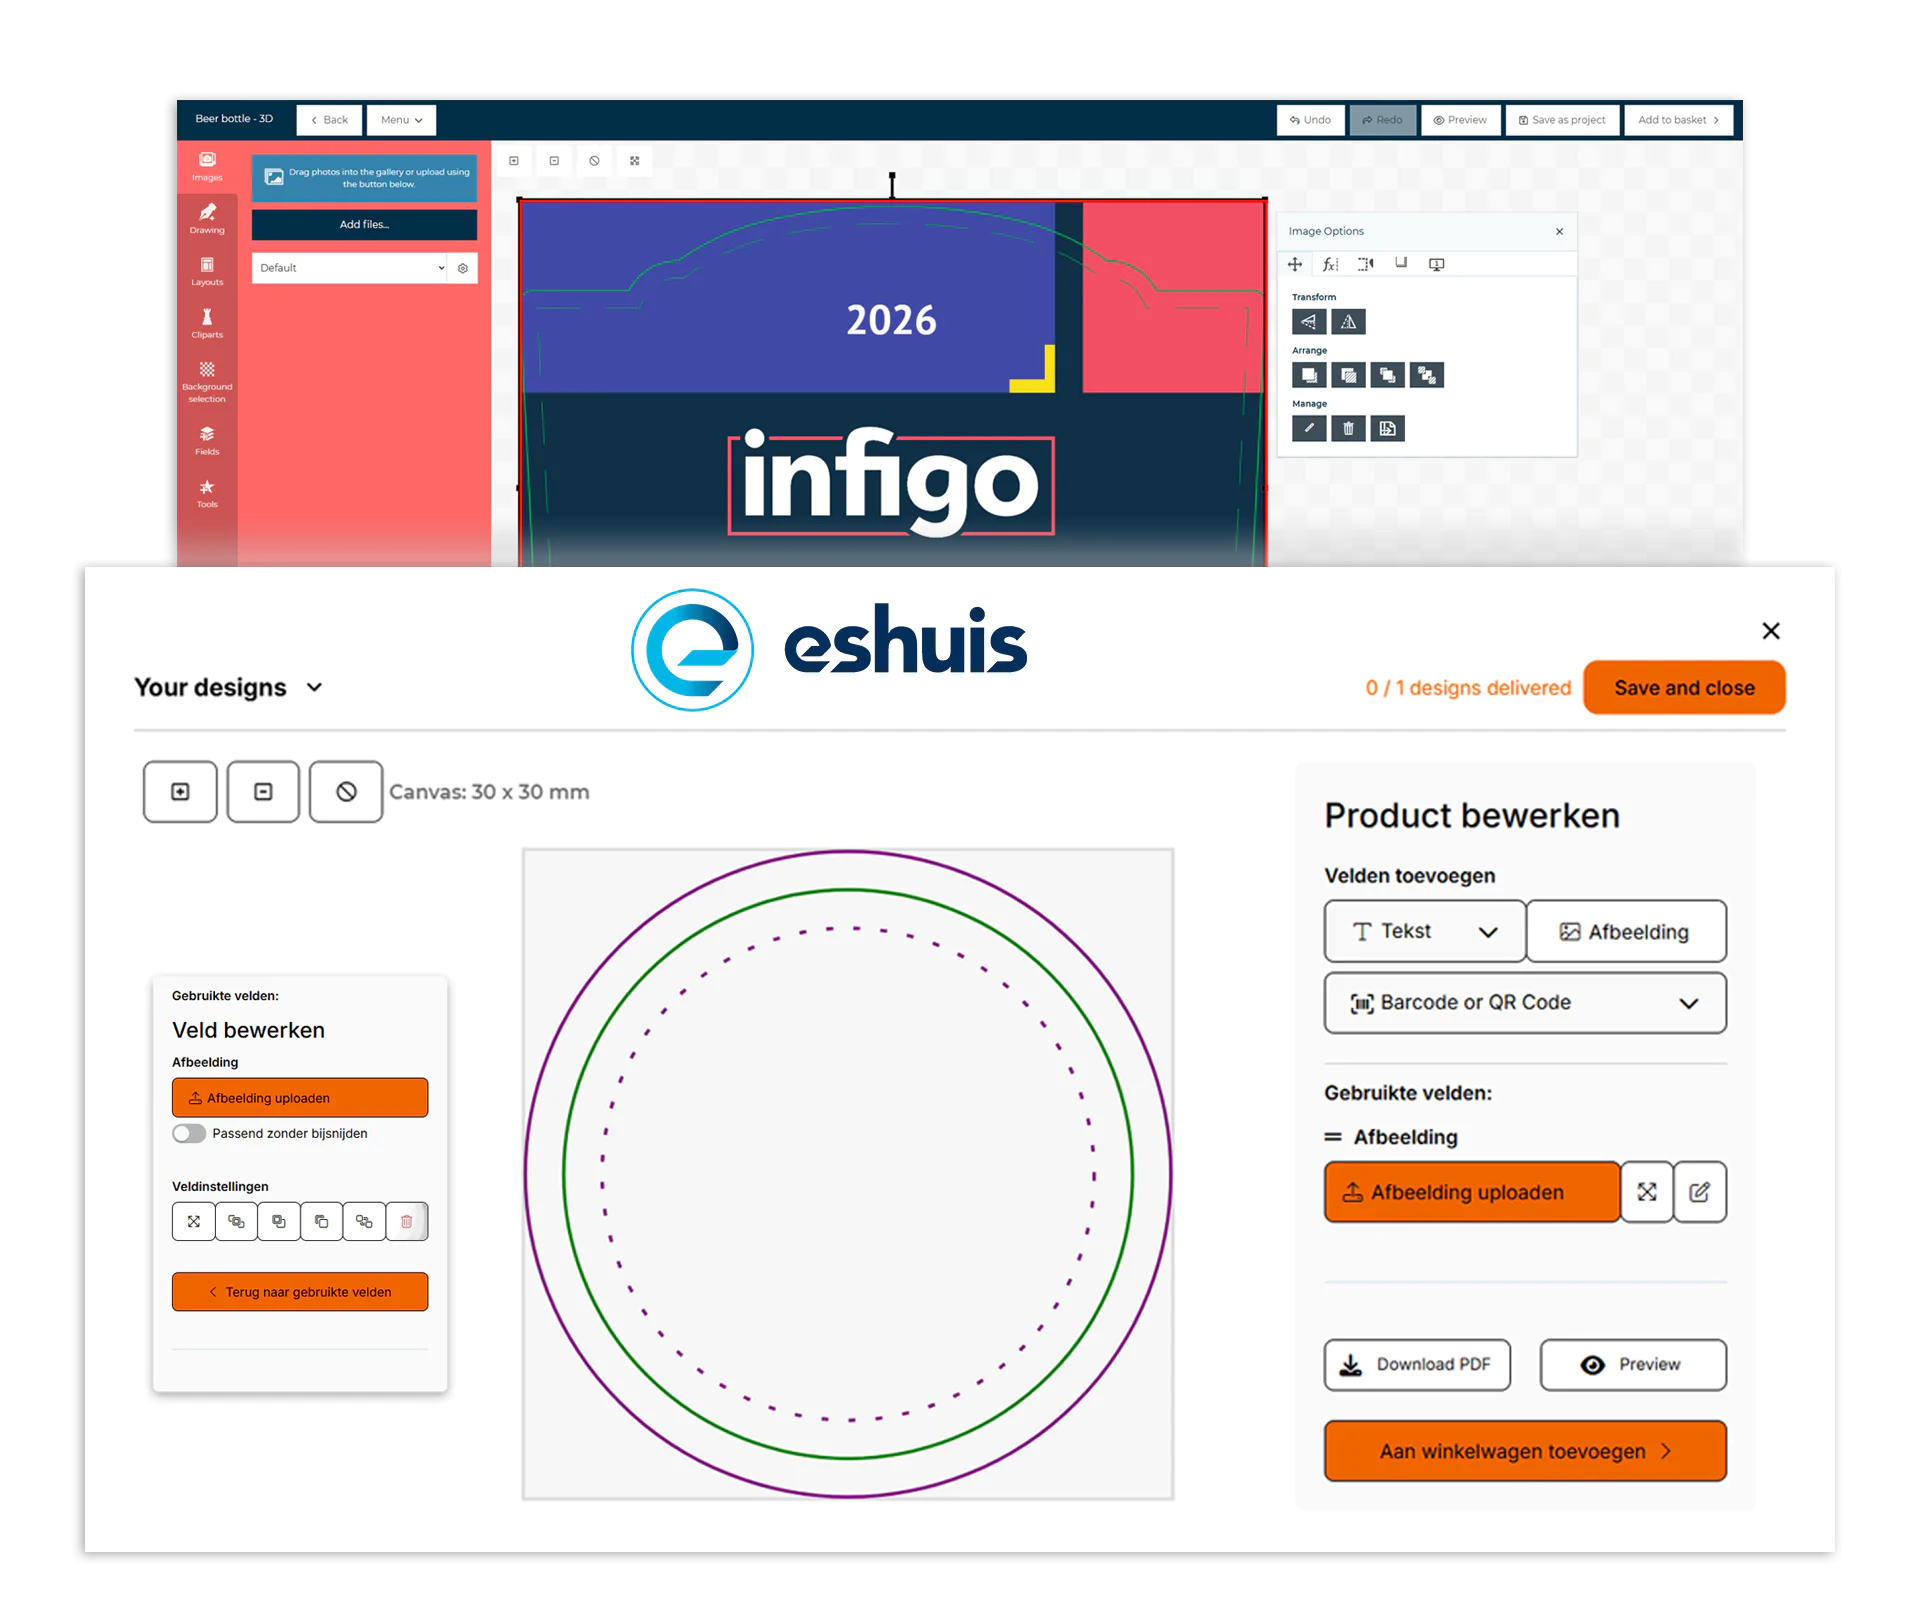The image size is (1920, 1622).
Task: Open Tools in infigo sidebar
Action: pyautogui.click(x=207, y=494)
